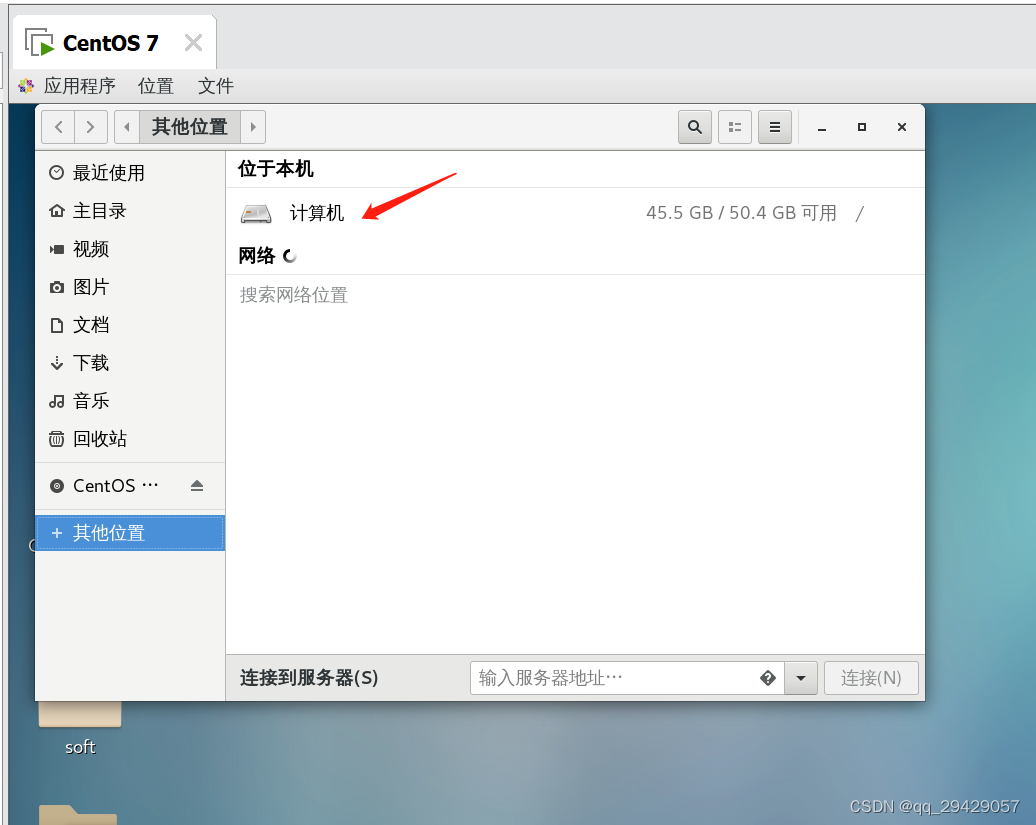Toggle the search bar
The height and width of the screenshot is (825, 1036).
click(x=694, y=127)
